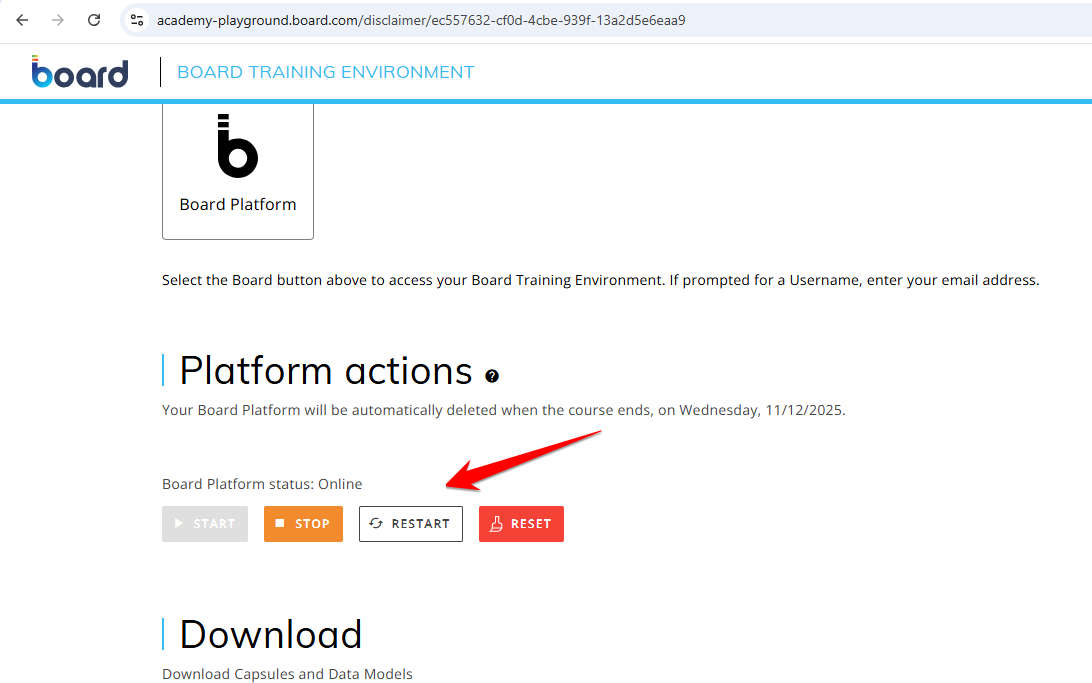Click the Board Platform label text
Screen dimensions: 1092x683
(x=237, y=204)
